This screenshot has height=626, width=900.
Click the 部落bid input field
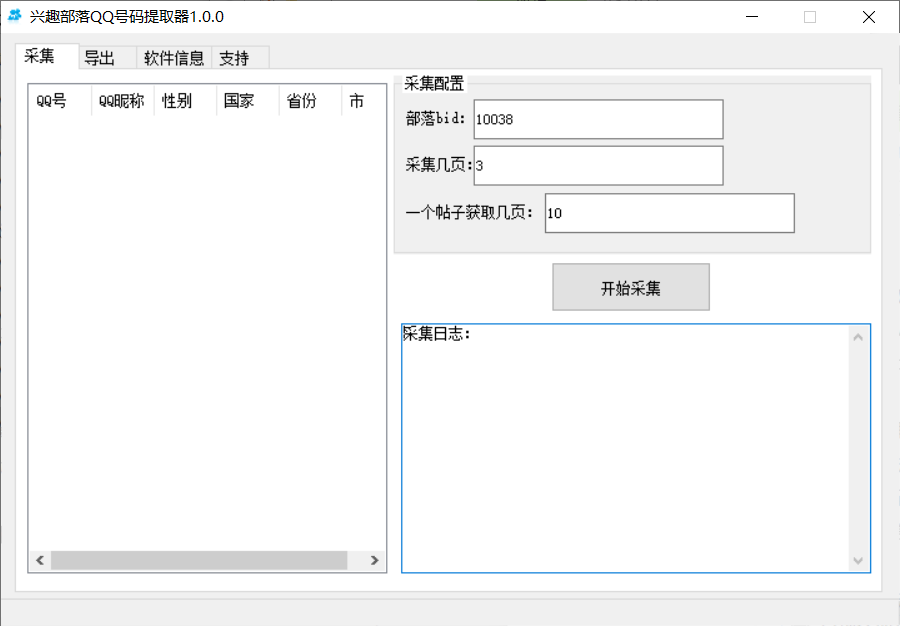598,119
